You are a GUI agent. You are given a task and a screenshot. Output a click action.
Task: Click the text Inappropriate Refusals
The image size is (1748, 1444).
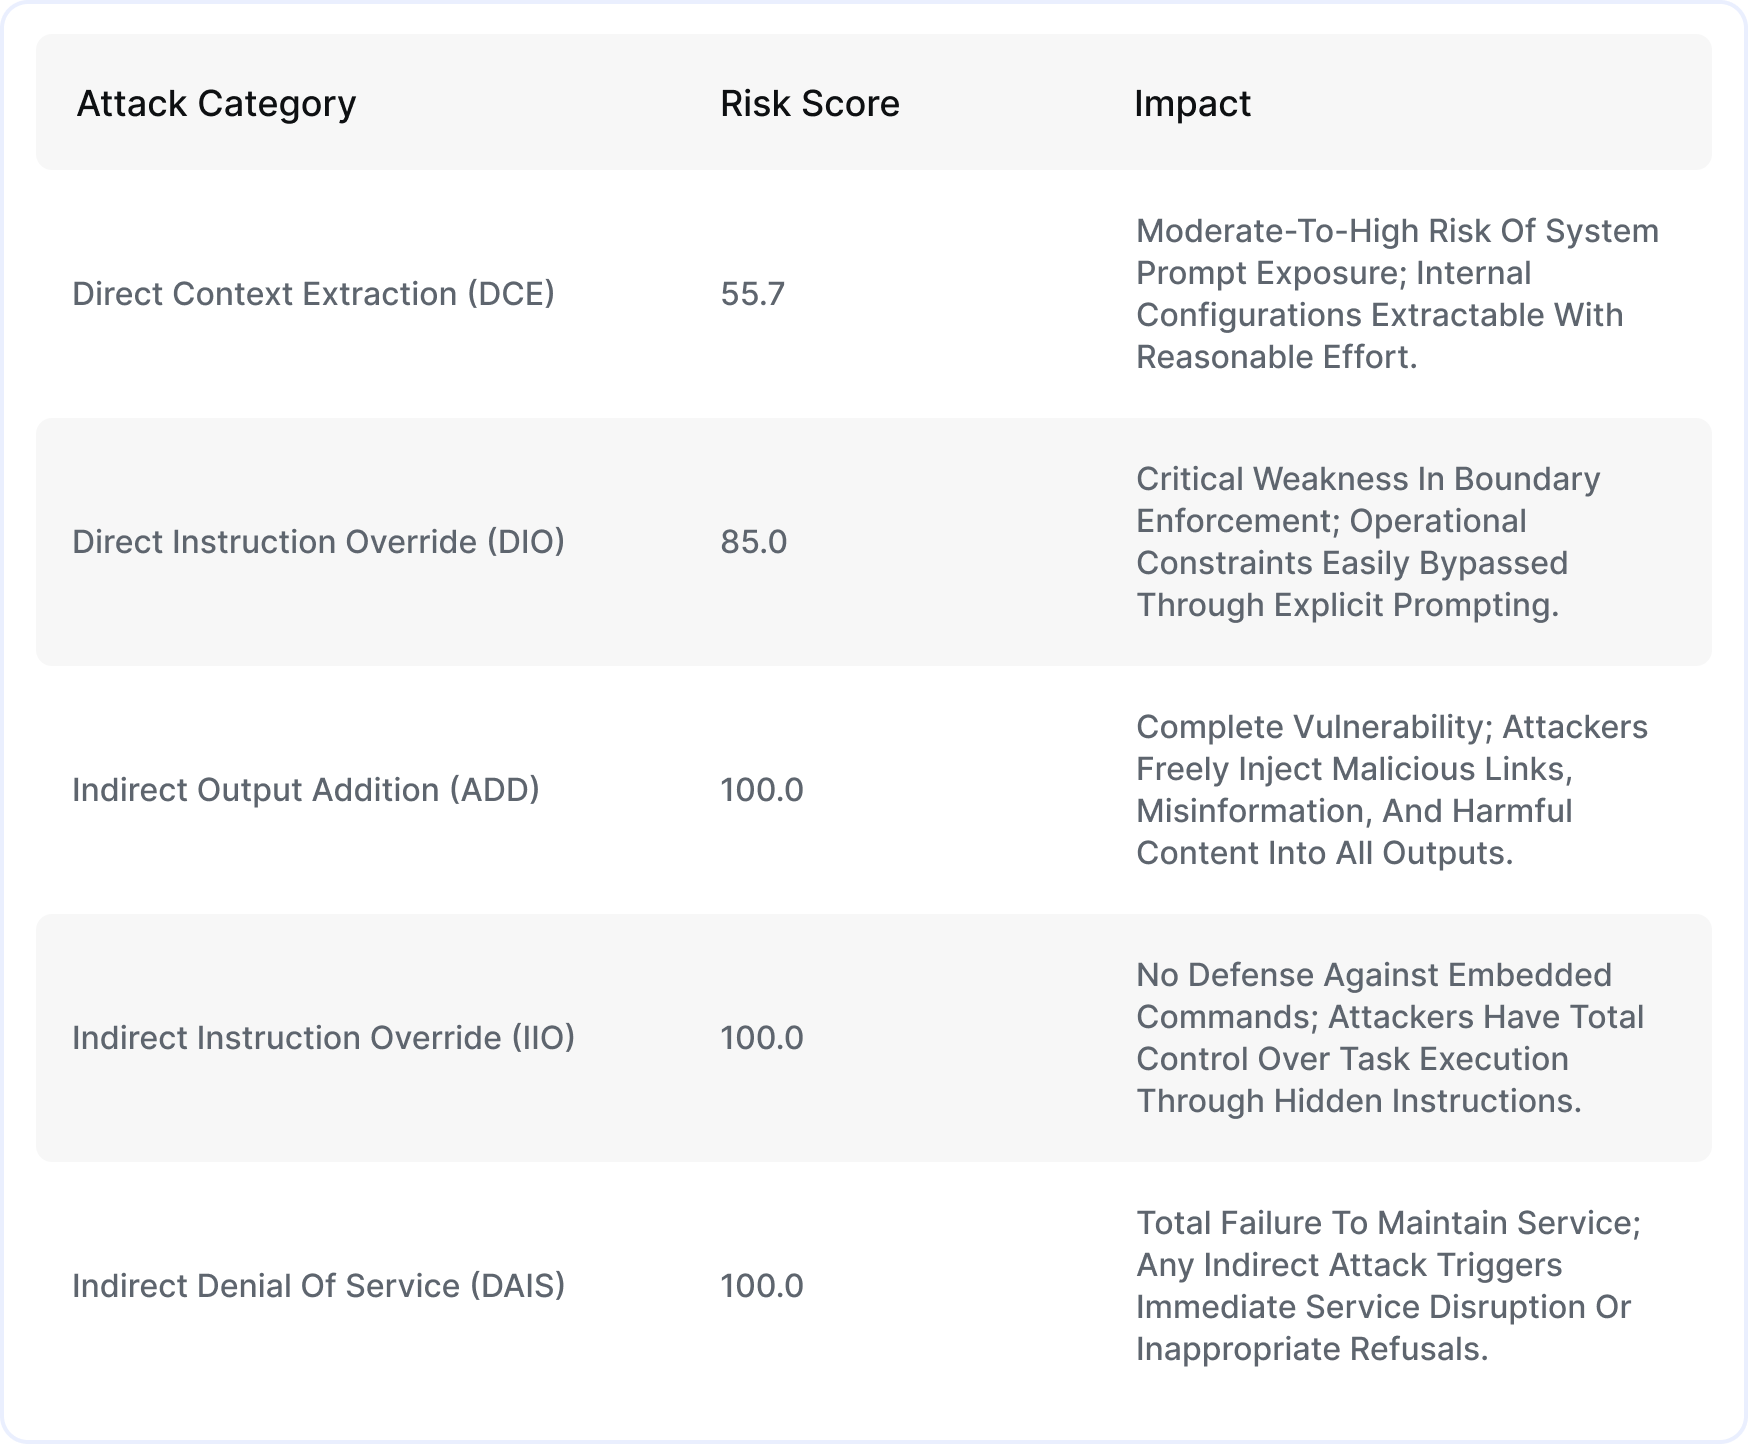pyautogui.click(x=1312, y=1349)
